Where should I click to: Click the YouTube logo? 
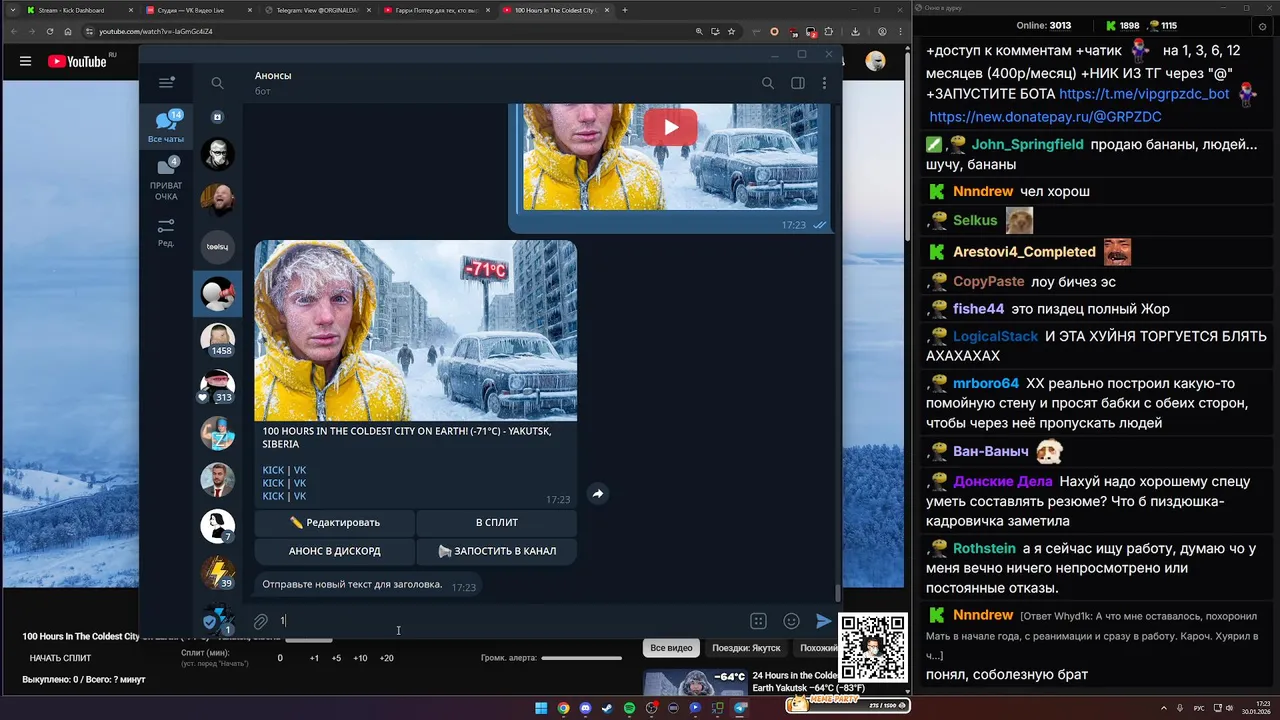(x=77, y=61)
